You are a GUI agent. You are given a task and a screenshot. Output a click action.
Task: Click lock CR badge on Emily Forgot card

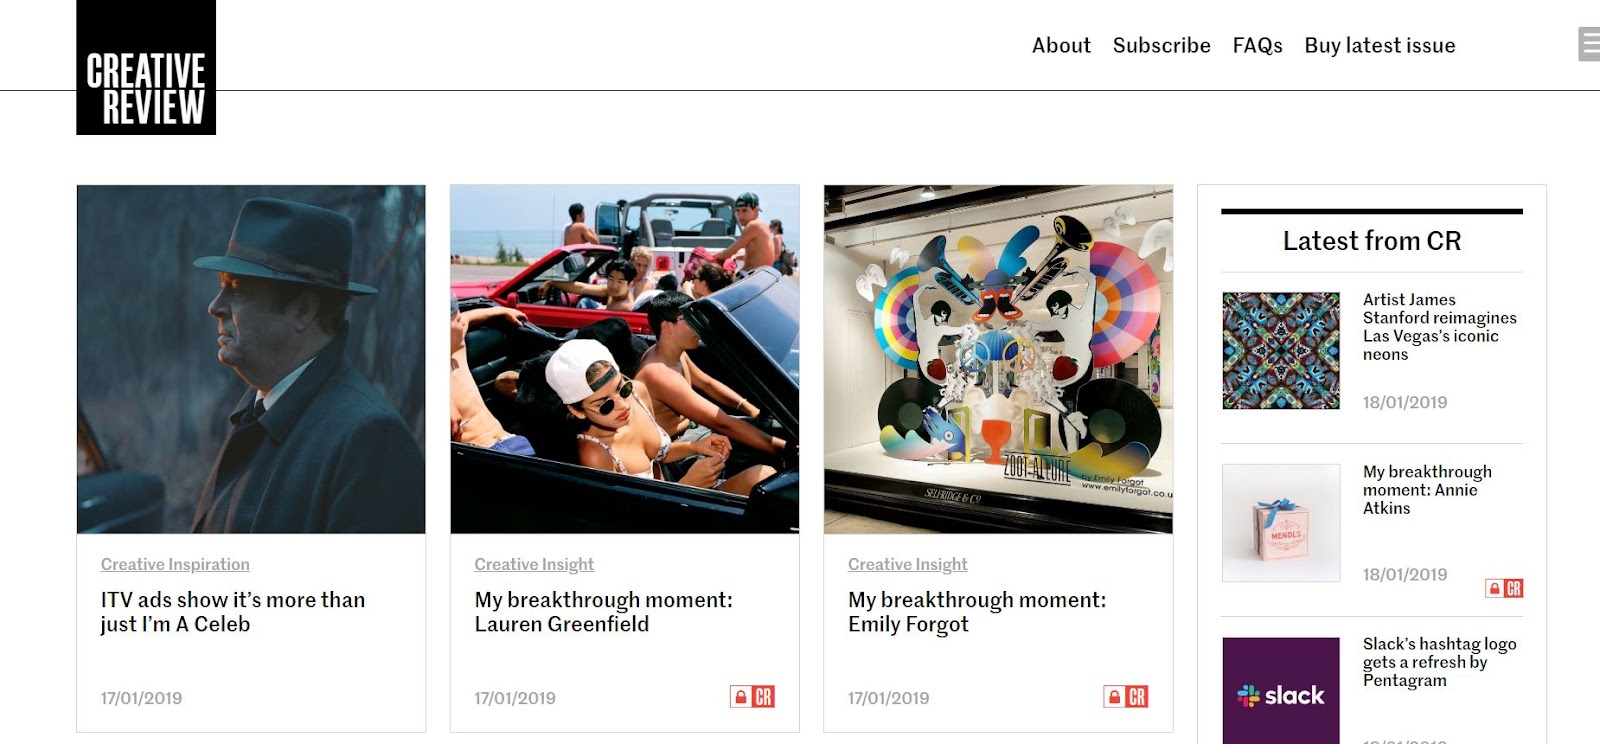pyautogui.click(x=1126, y=697)
